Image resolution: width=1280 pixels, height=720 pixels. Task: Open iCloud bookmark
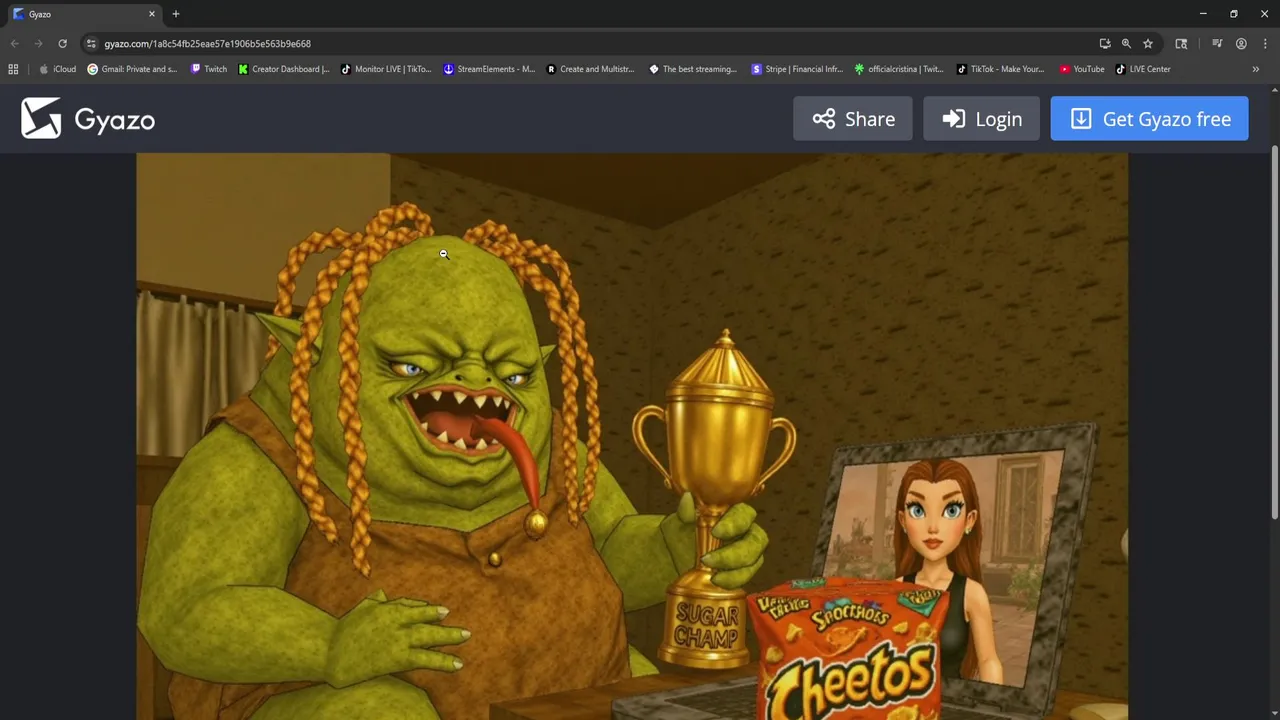(57, 69)
